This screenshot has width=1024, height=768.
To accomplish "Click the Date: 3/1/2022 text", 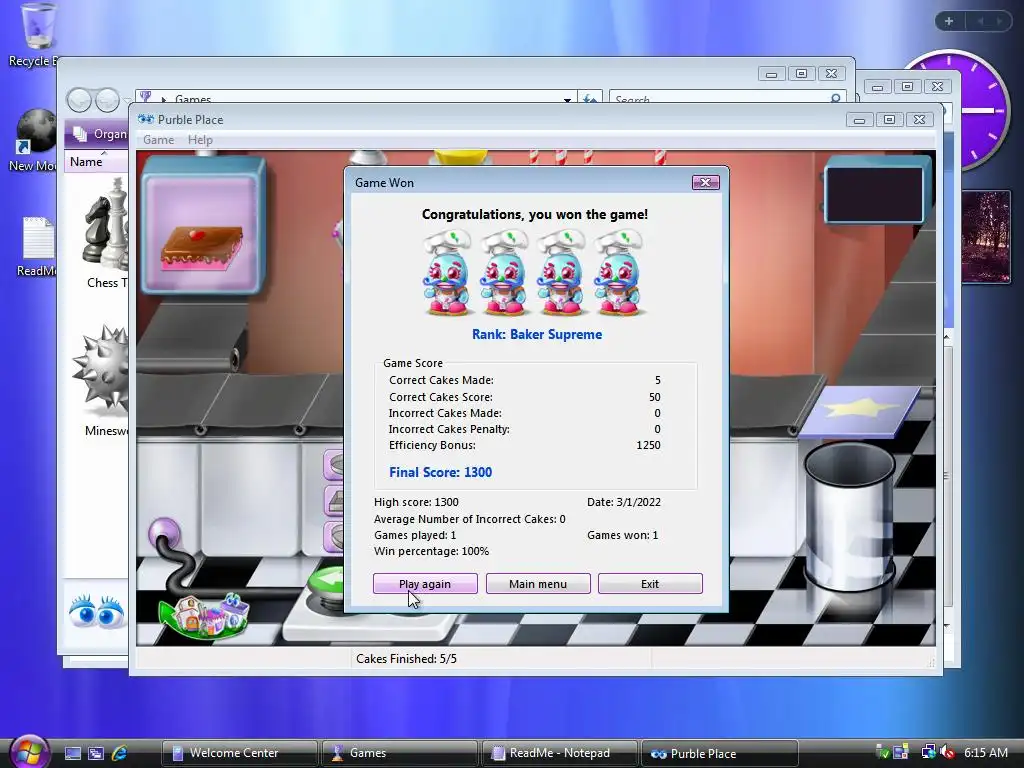I will pyautogui.click(x=624, y=502).
